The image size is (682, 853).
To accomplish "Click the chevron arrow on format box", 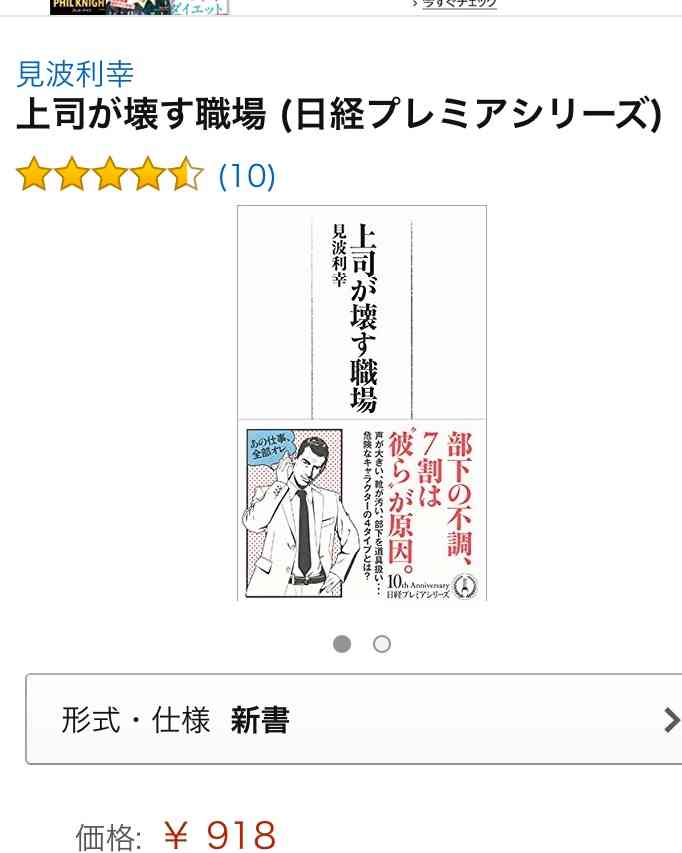I will pos(672,721).
